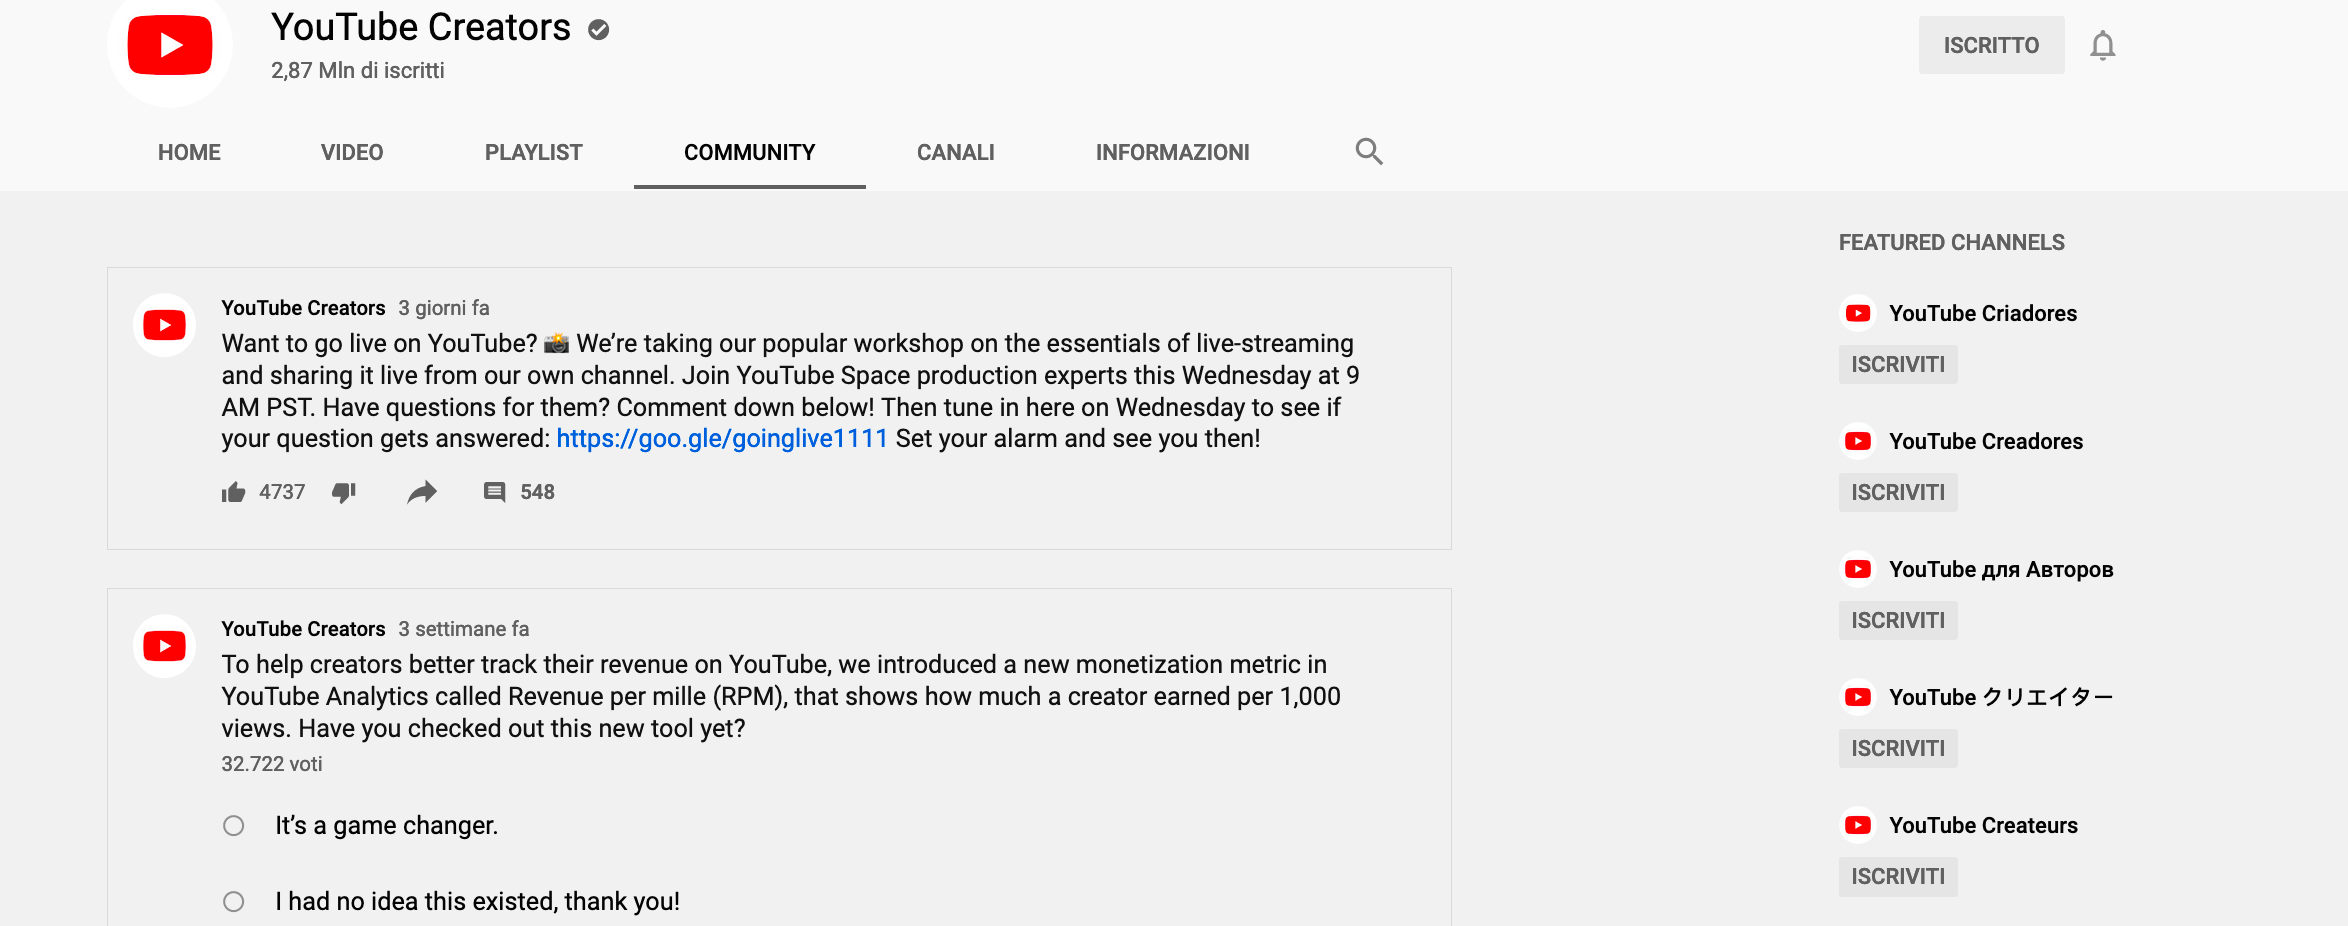This screenshot has width=2348, height=926.
Task: Select the COMMUNITY tab
Action: coord(749,152)
